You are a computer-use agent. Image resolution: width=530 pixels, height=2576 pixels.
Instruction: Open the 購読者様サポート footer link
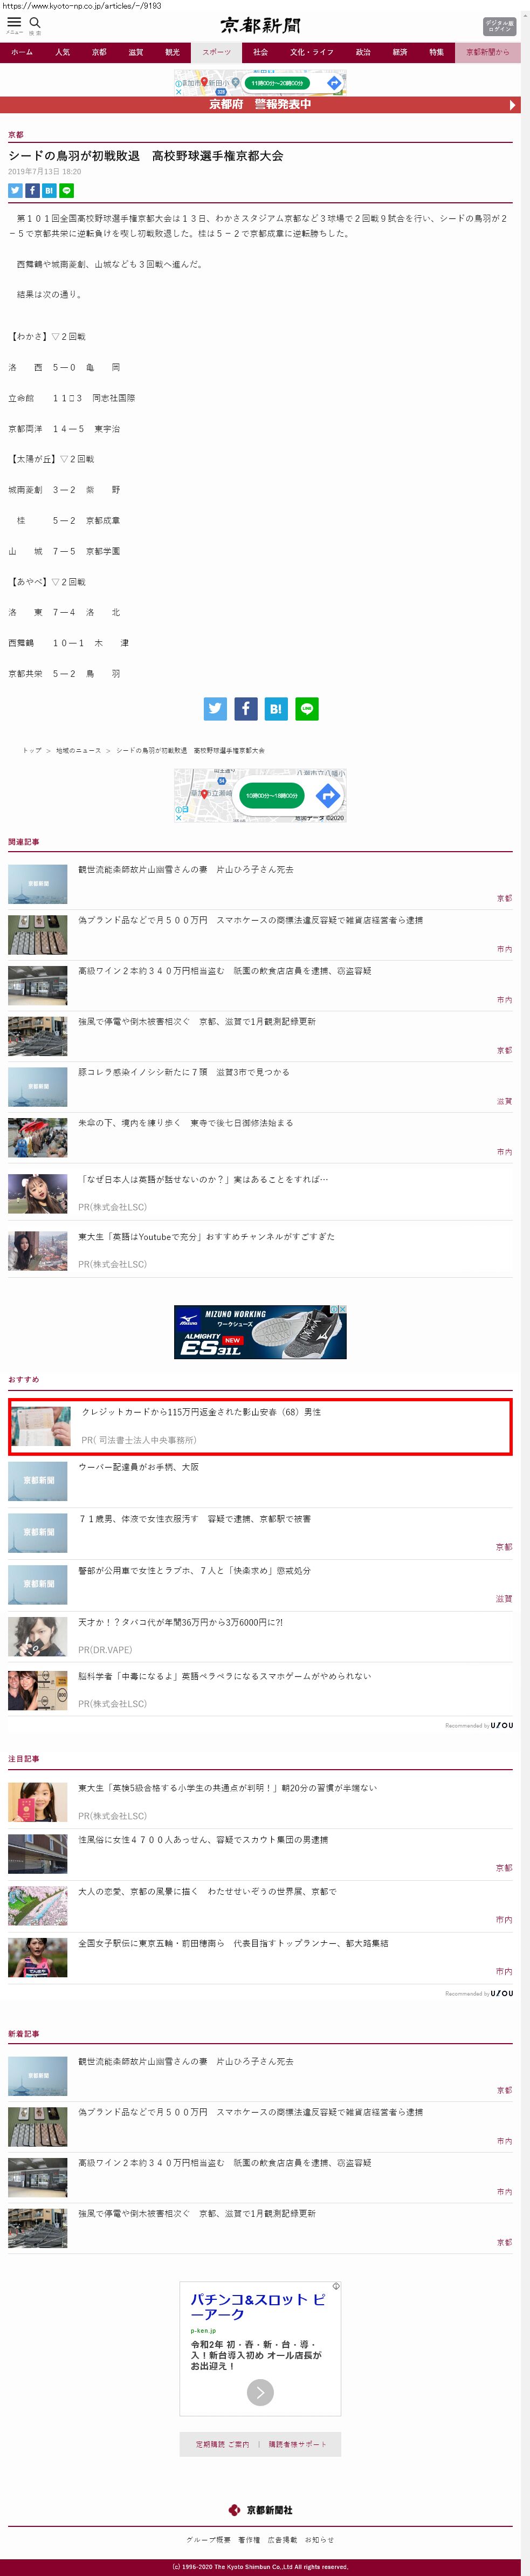click(x=297, y=2444)
